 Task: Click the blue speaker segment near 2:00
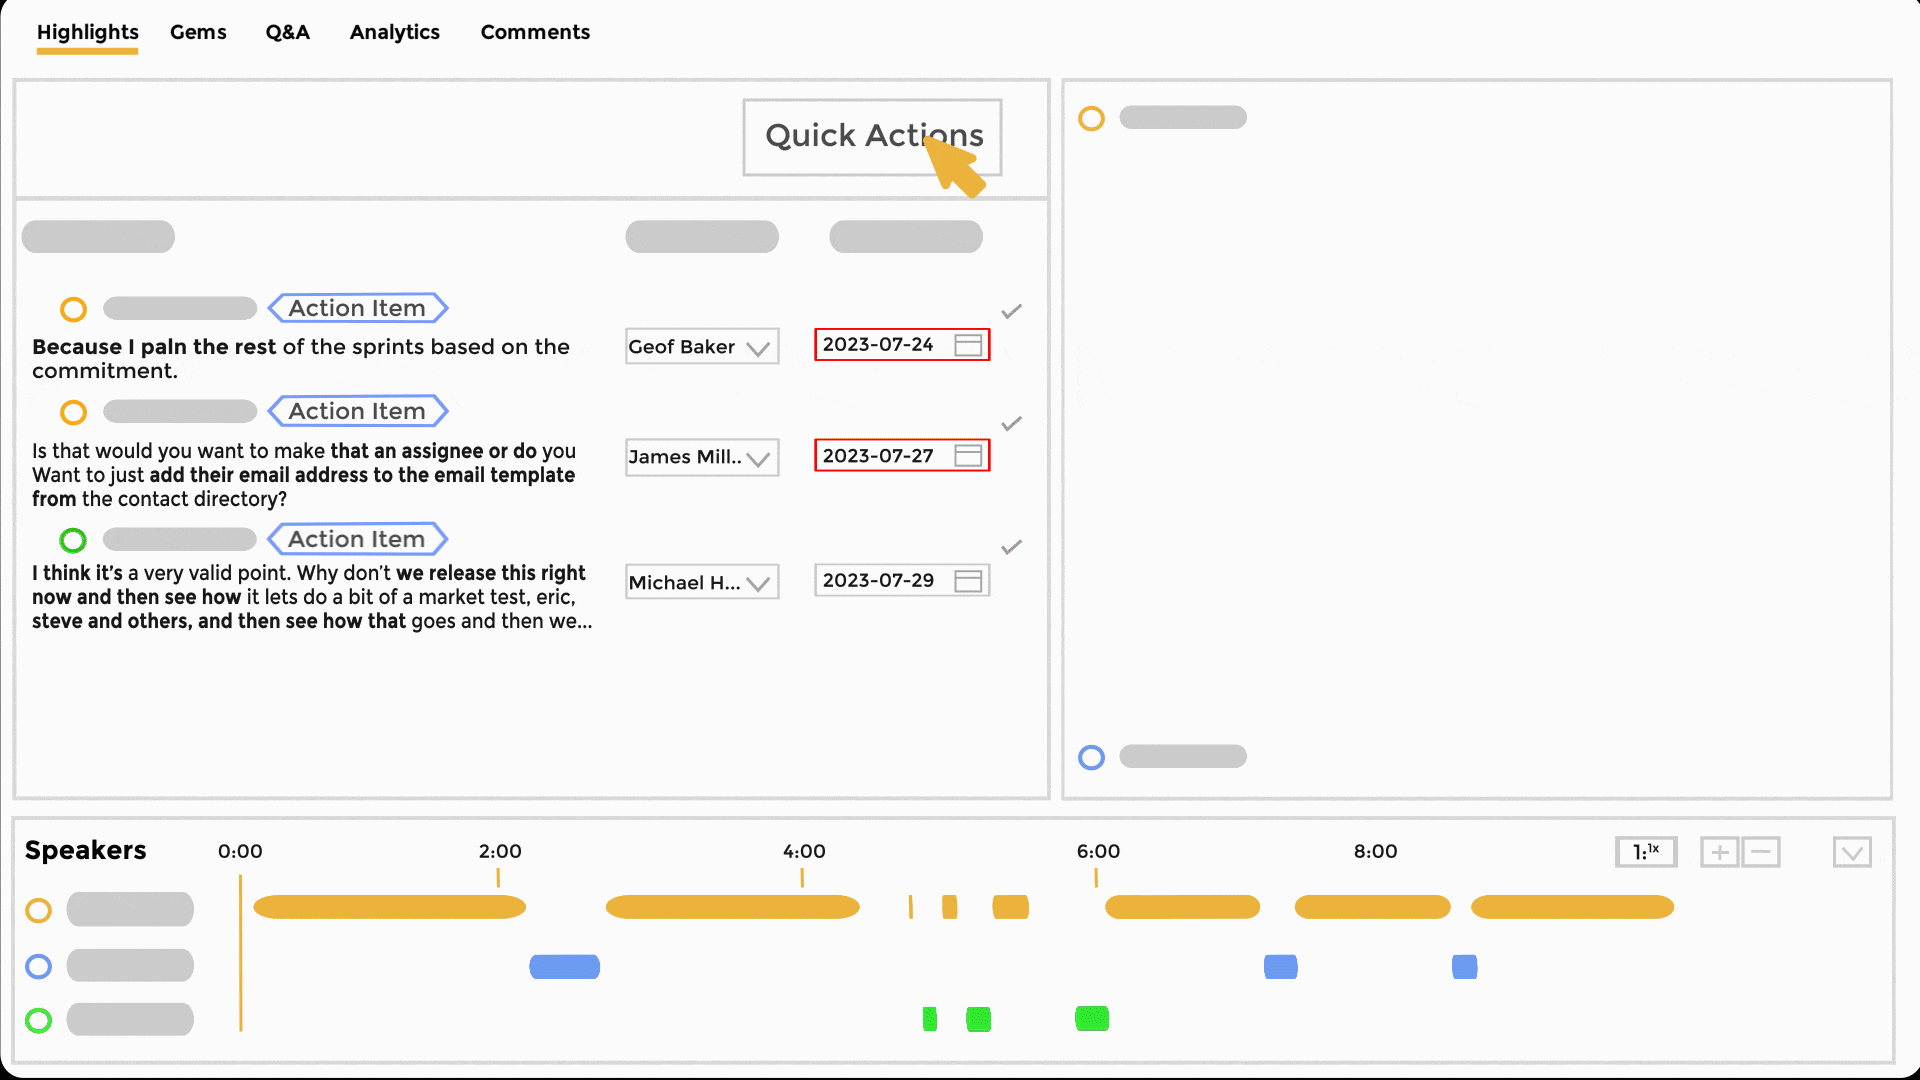click(564, 966)
